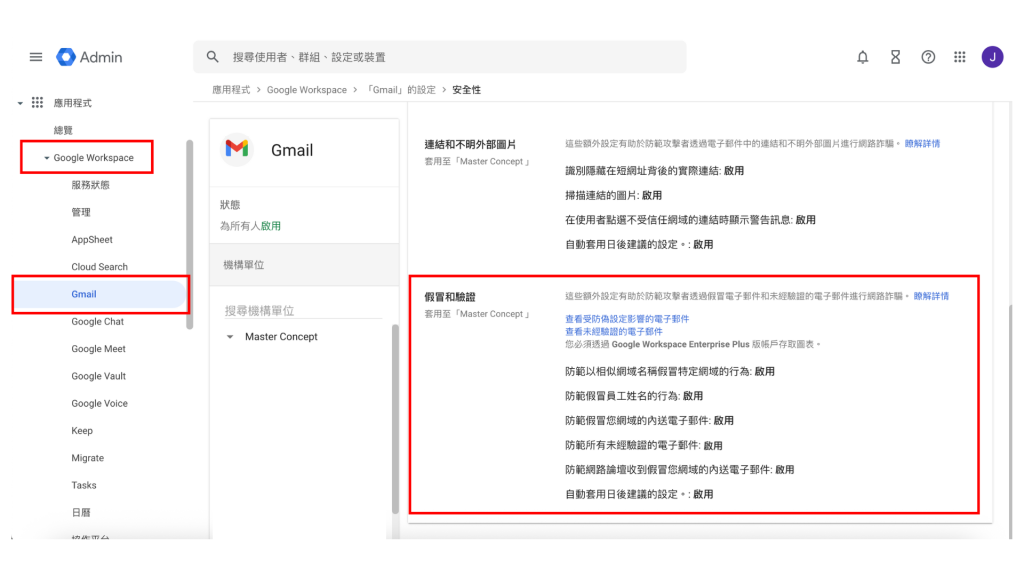Click the 搜尋機構單位 input field

click(x=303, y=311)
